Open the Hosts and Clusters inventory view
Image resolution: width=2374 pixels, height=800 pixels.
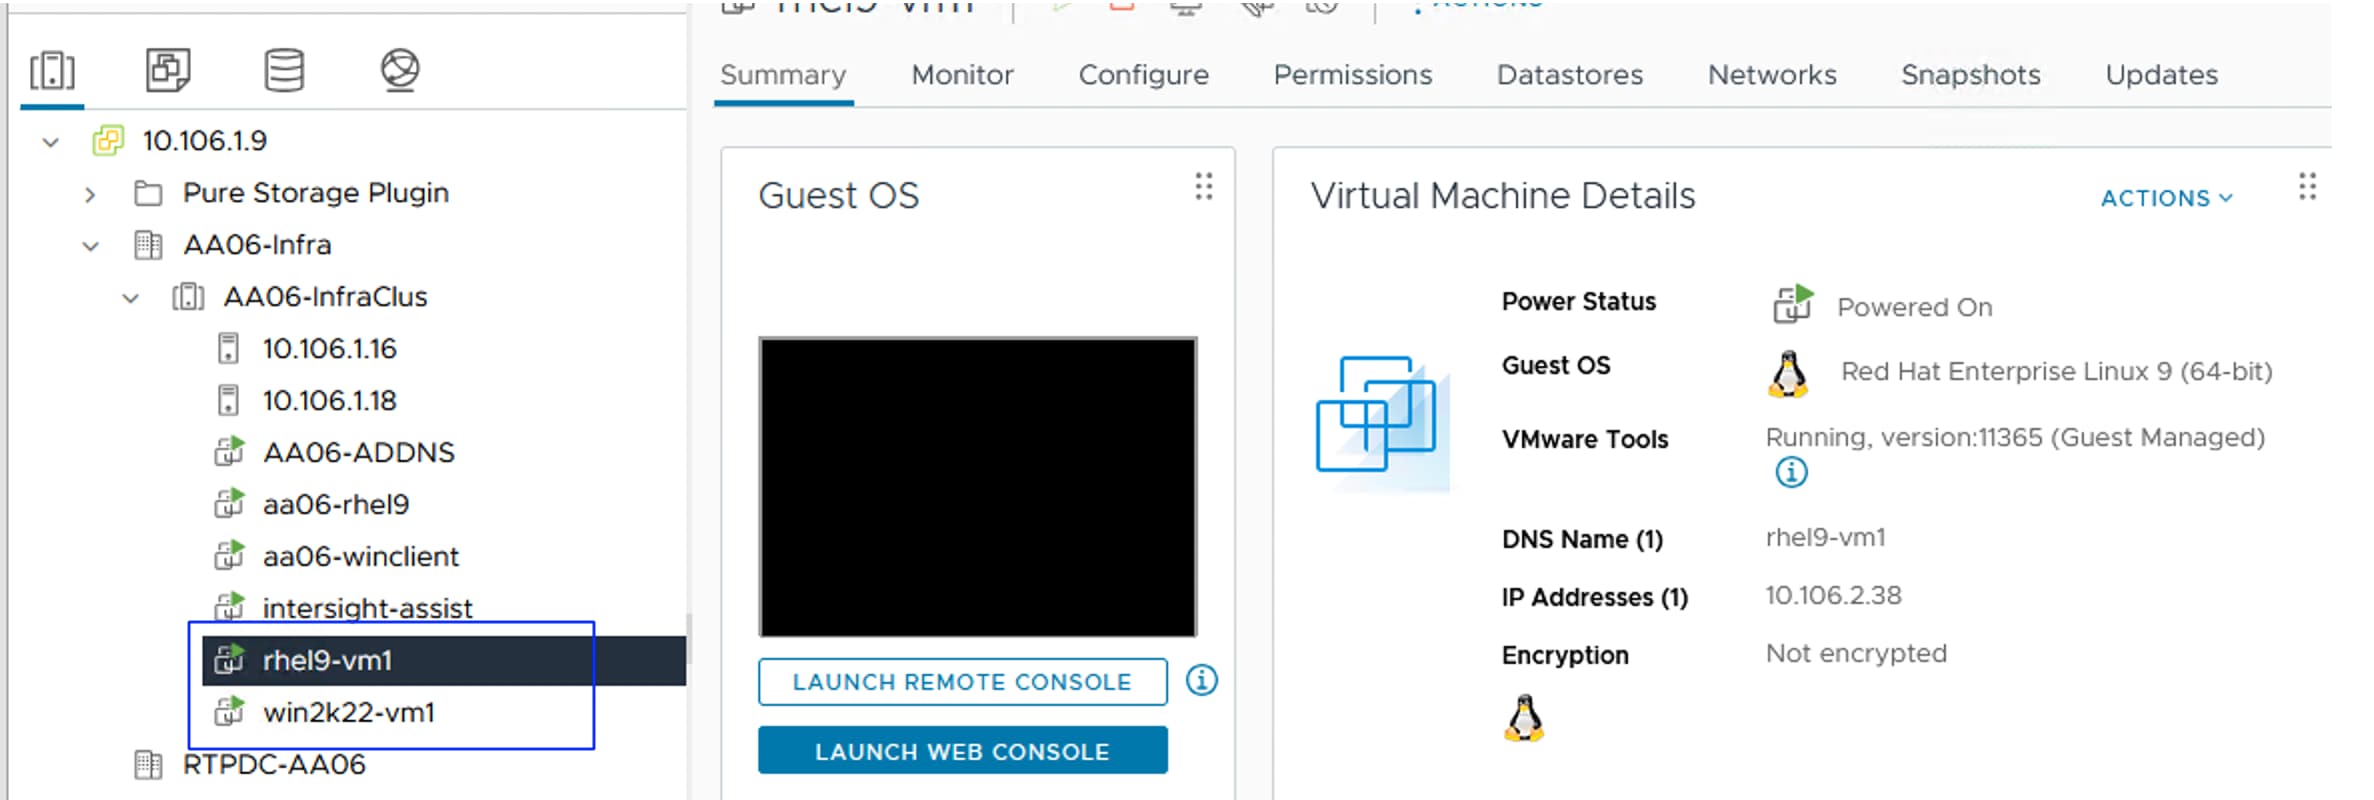click(52, 71)
